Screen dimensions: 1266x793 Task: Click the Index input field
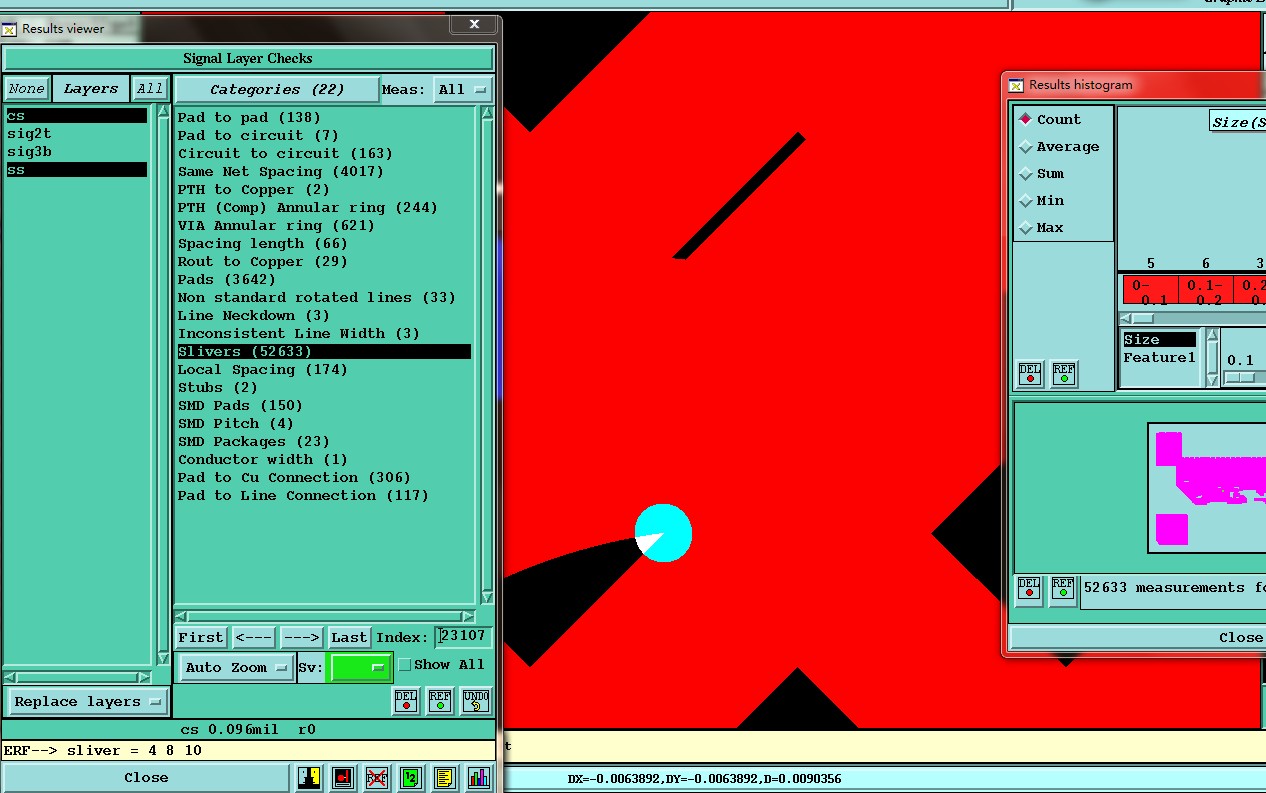463,636
